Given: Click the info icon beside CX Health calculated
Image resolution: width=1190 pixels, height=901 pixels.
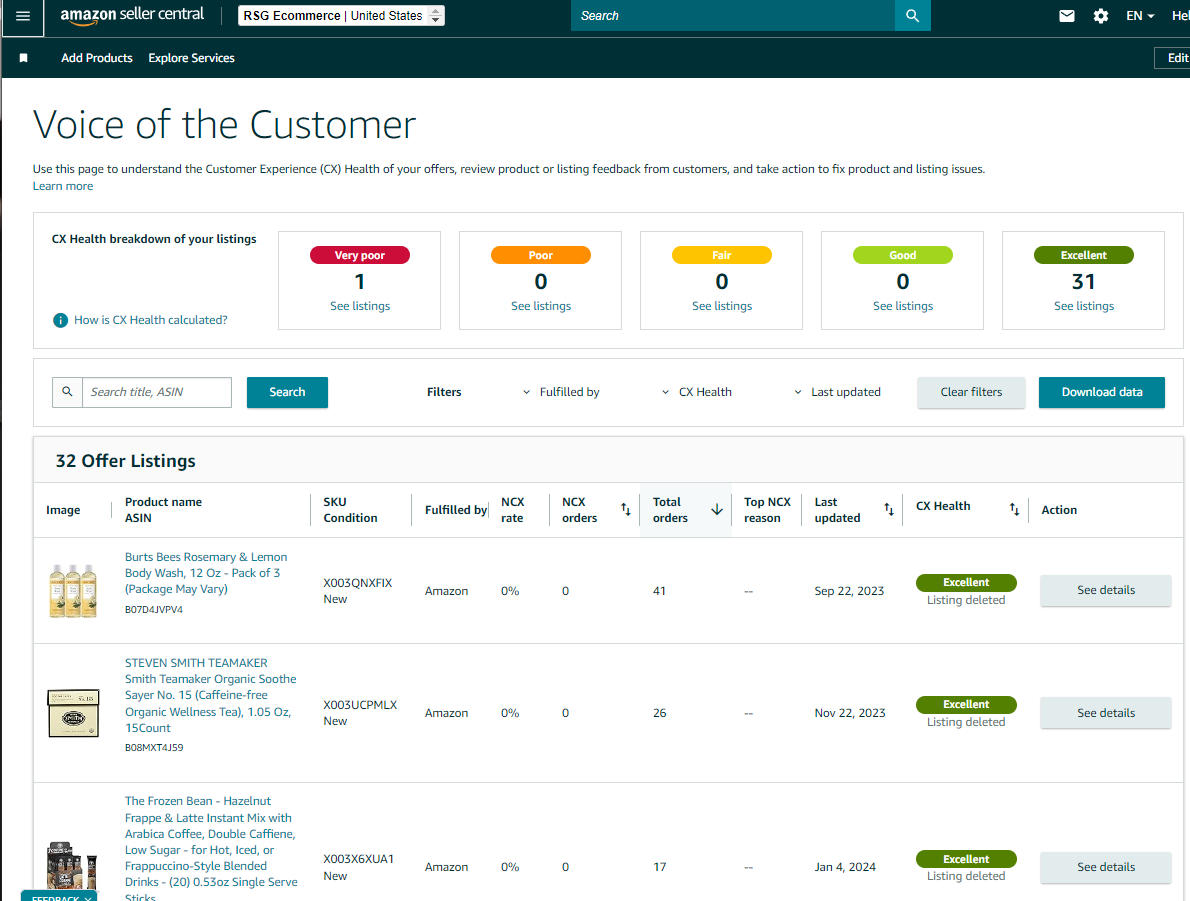Looking at the screenshot, I should point(60,320).
